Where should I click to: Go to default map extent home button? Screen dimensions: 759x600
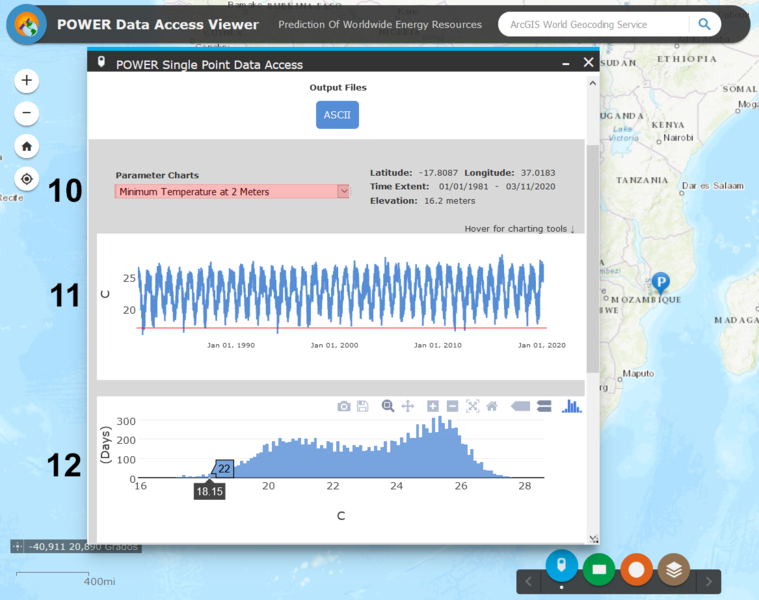tap(27, 146)
